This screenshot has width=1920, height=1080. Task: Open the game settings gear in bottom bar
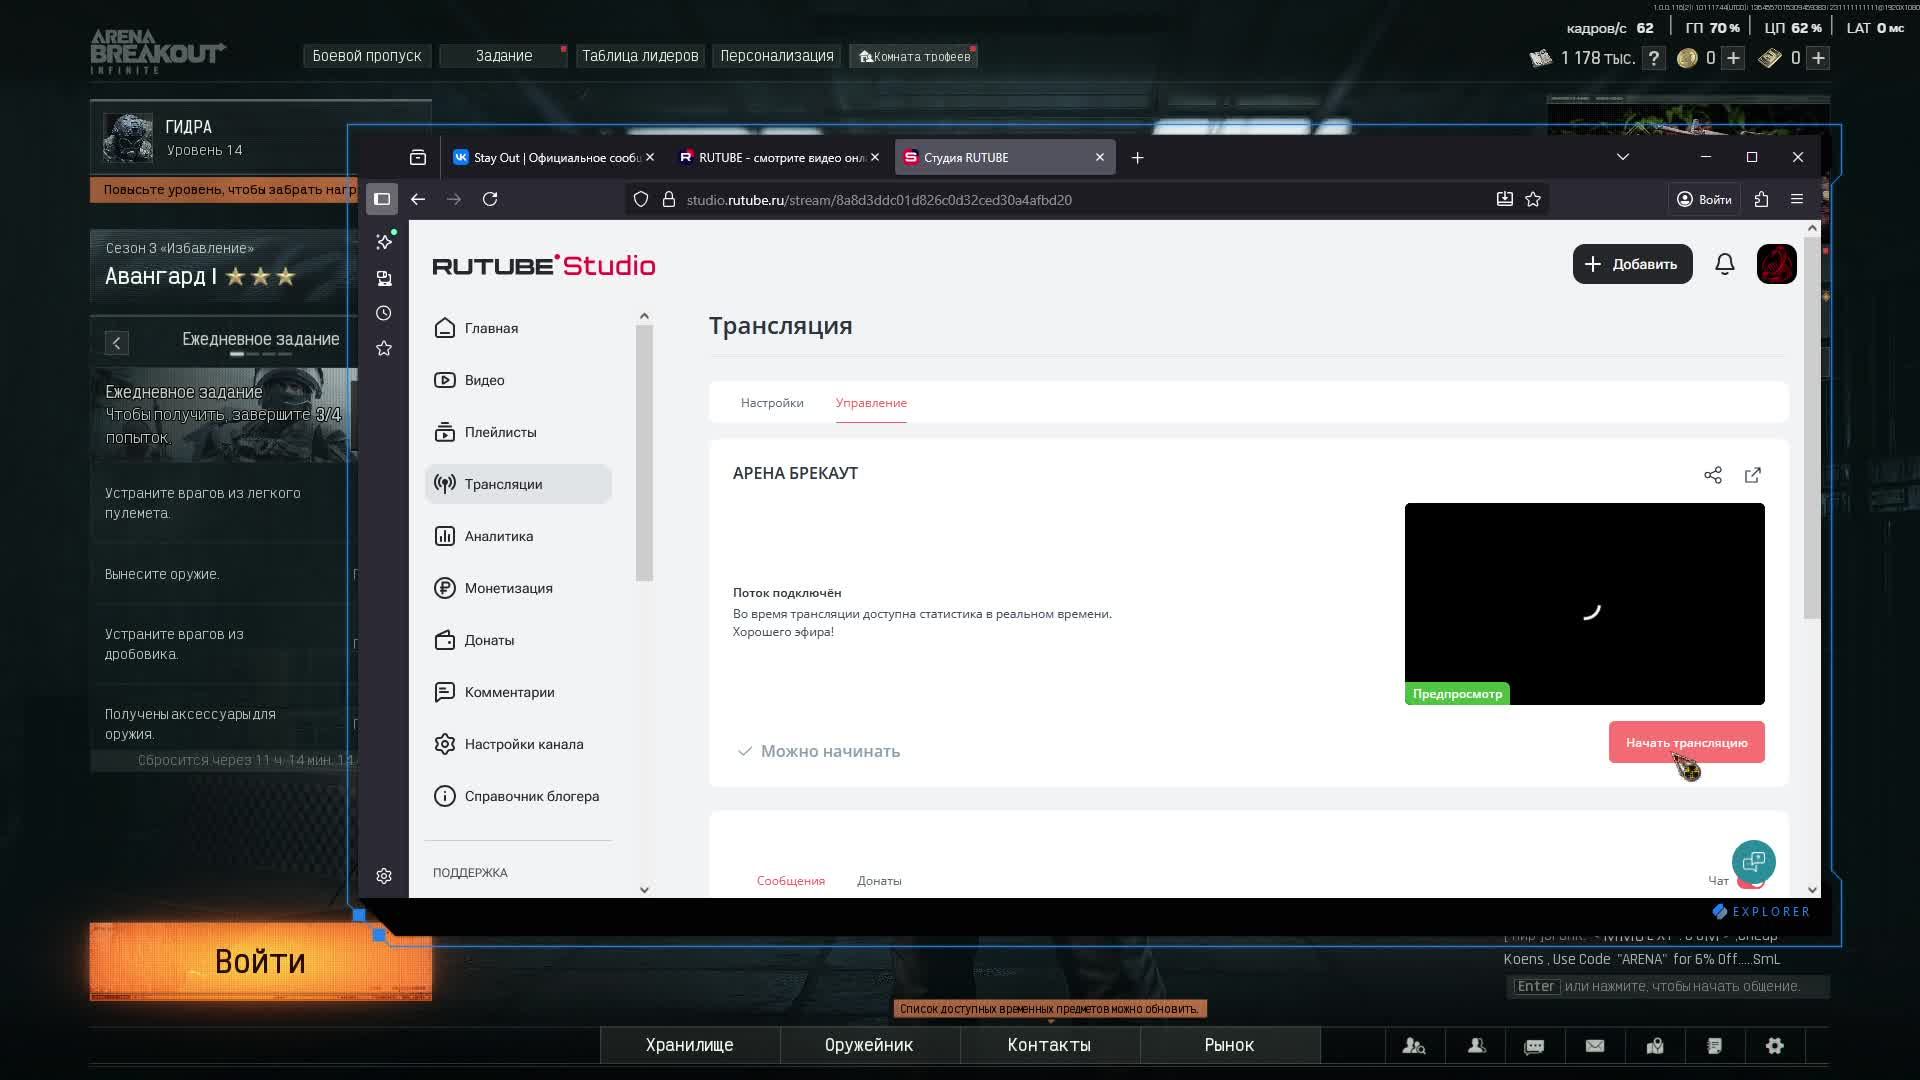(x=1775, y=1045)
